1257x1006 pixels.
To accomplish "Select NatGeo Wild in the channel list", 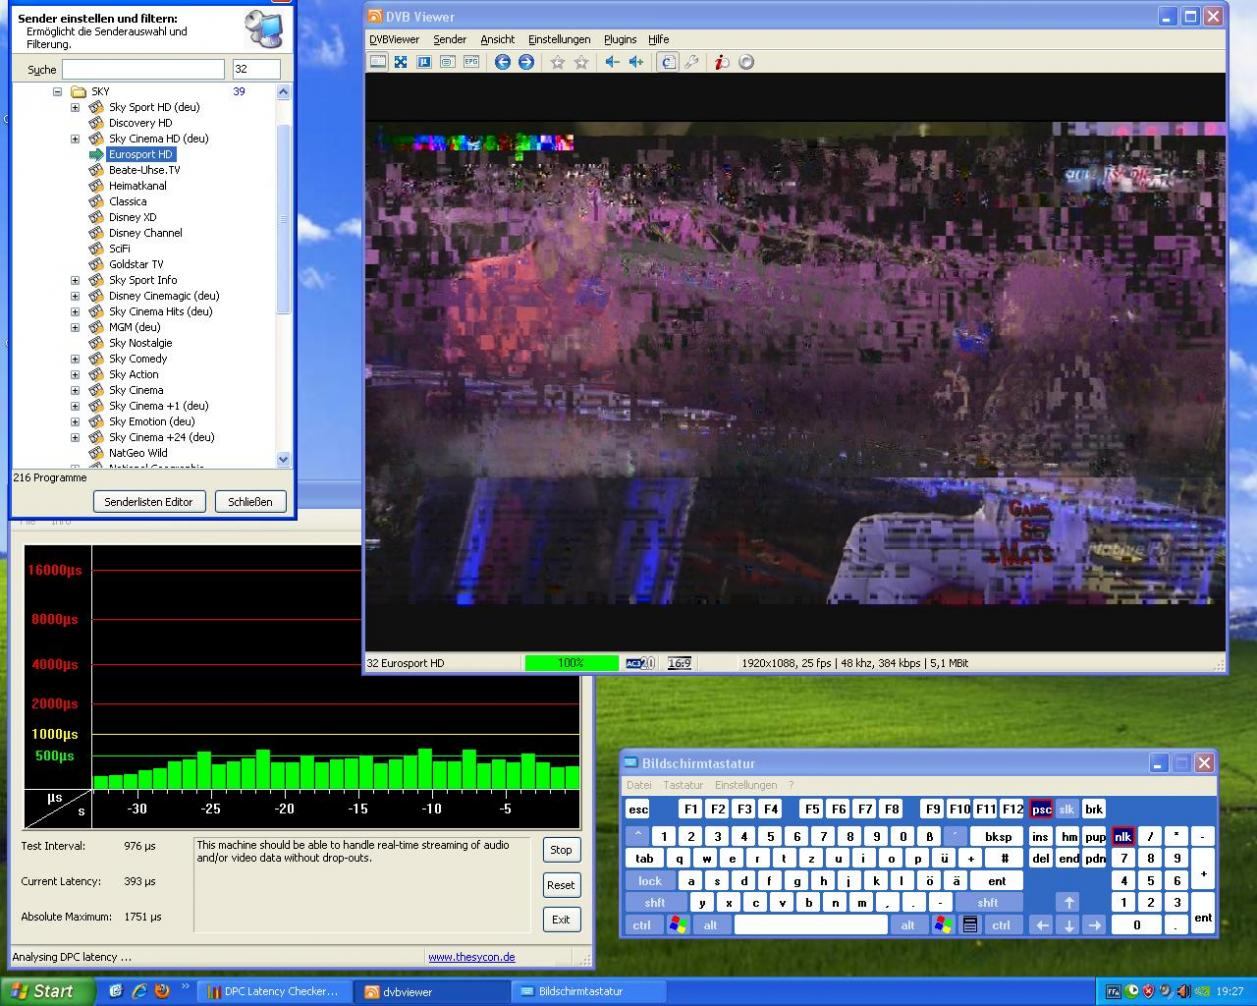I will click(x=138, y=453).
